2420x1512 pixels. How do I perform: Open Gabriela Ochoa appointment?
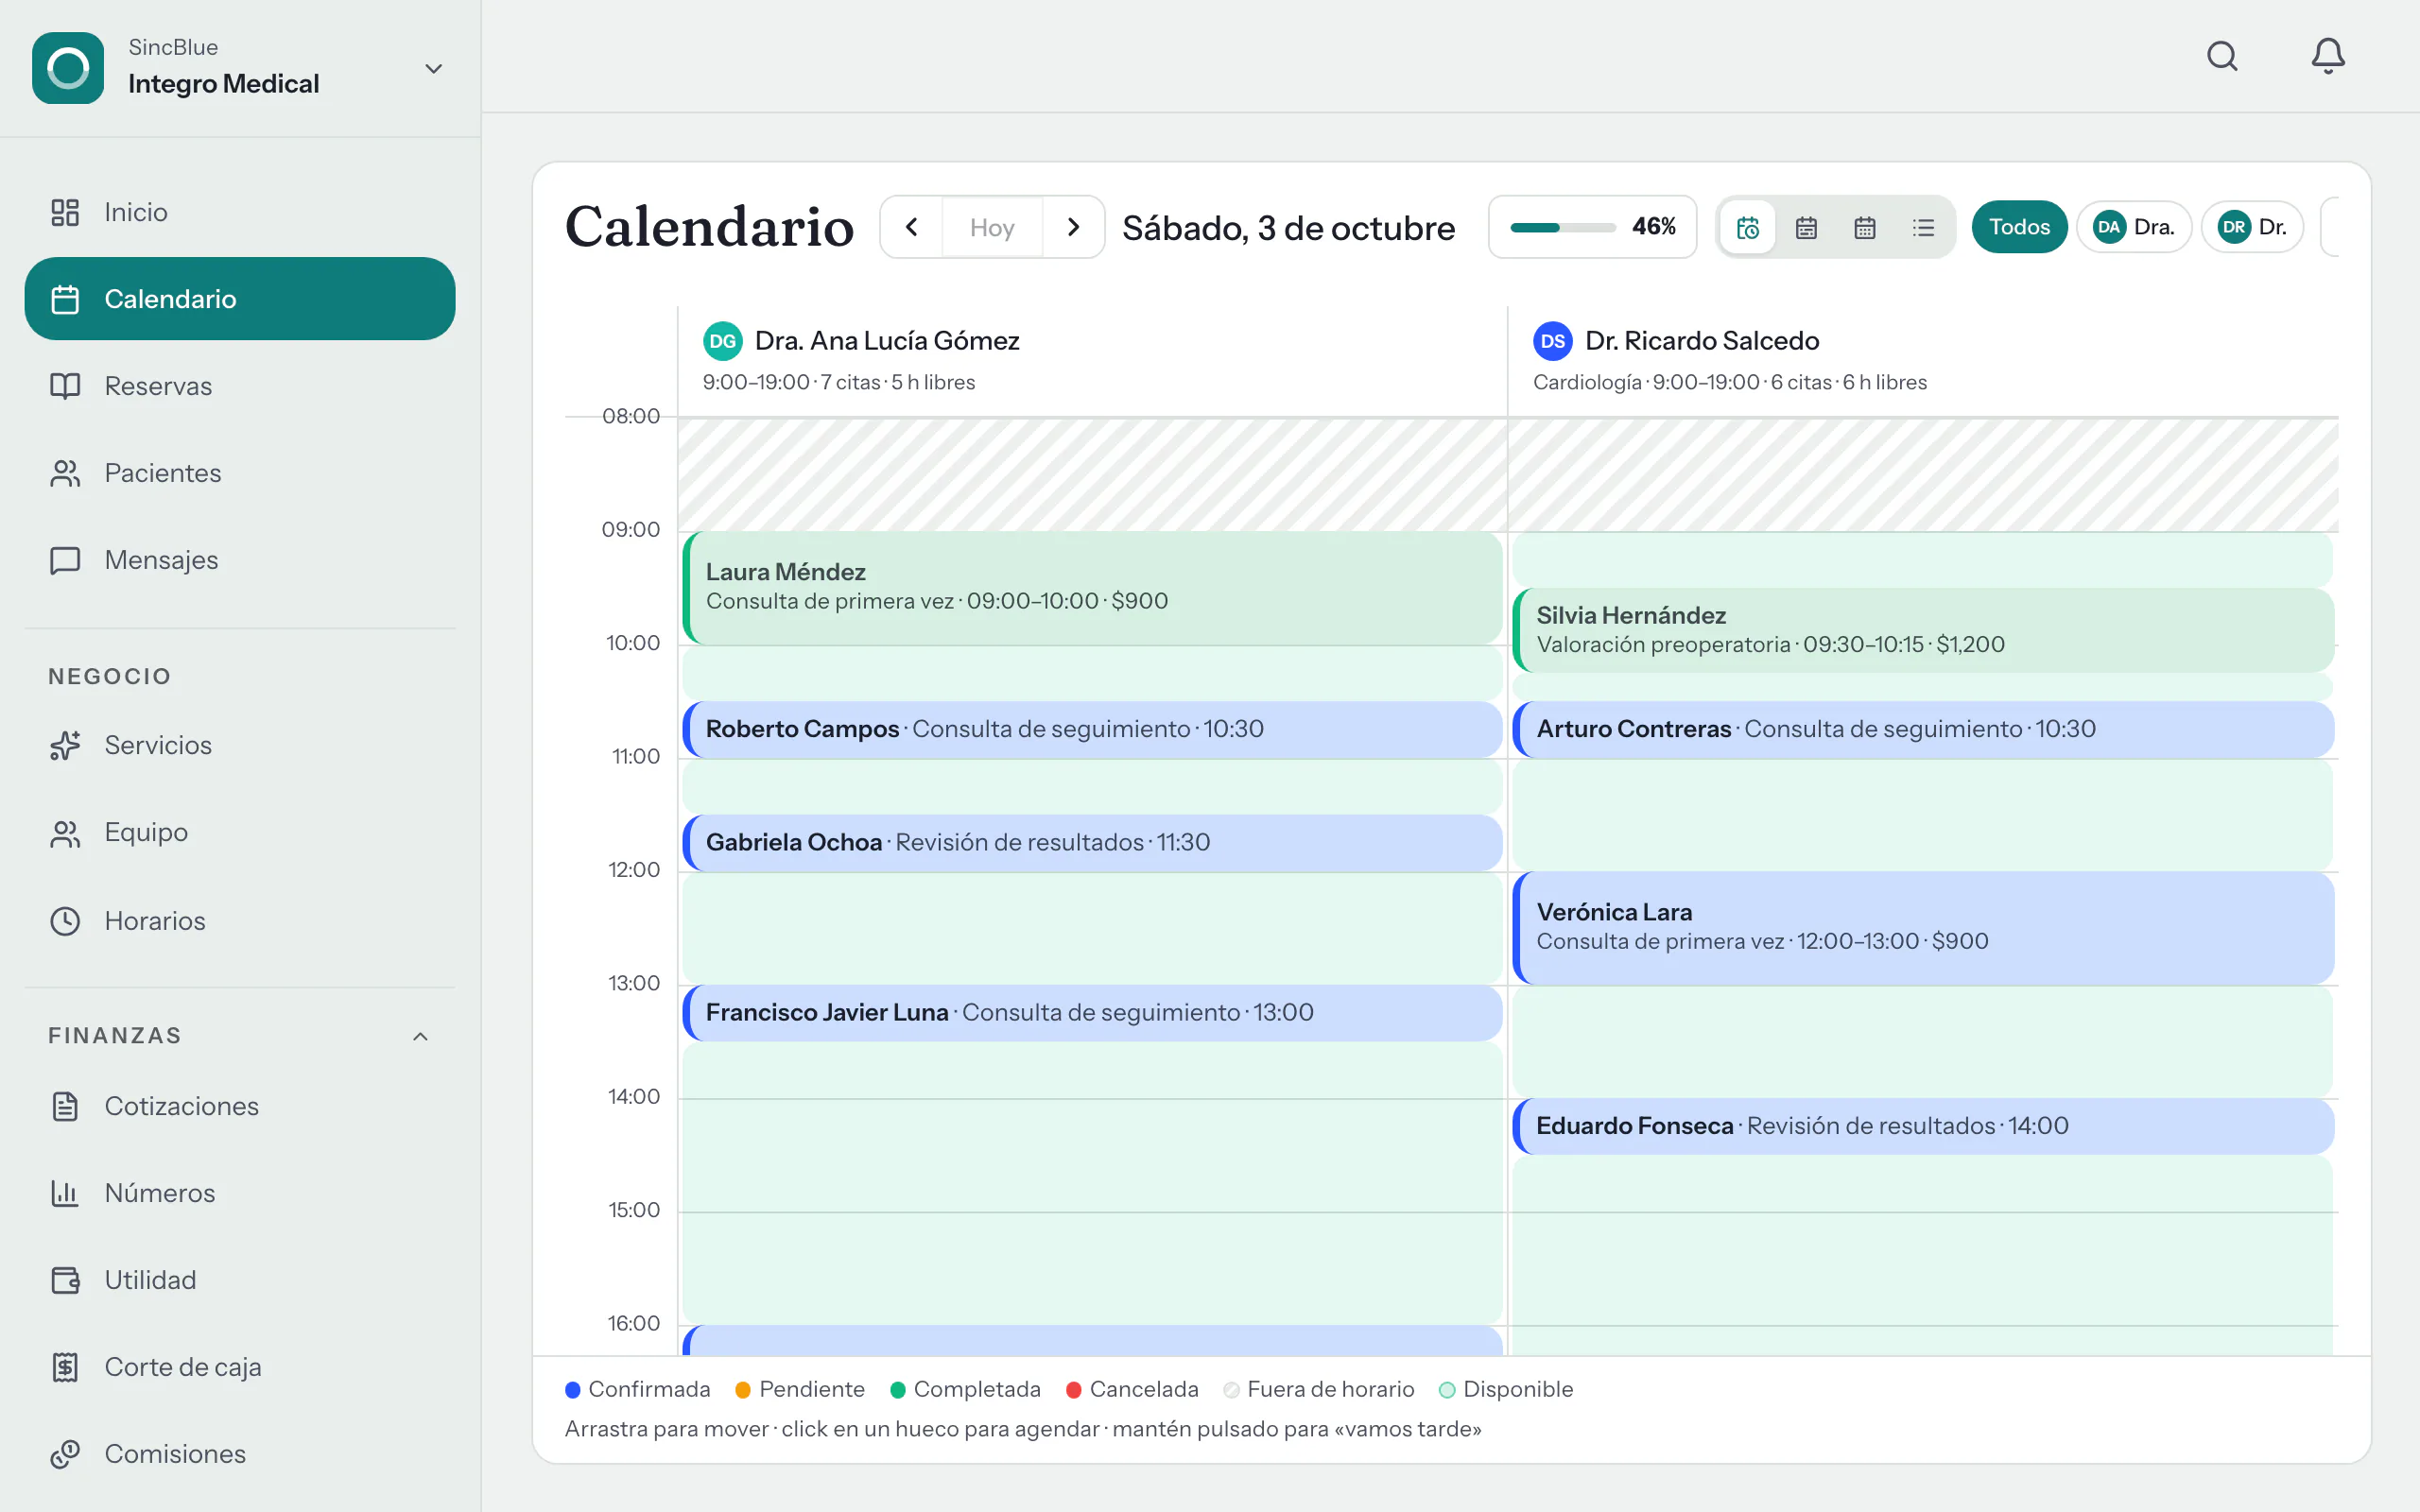[x=1092, y=842]
